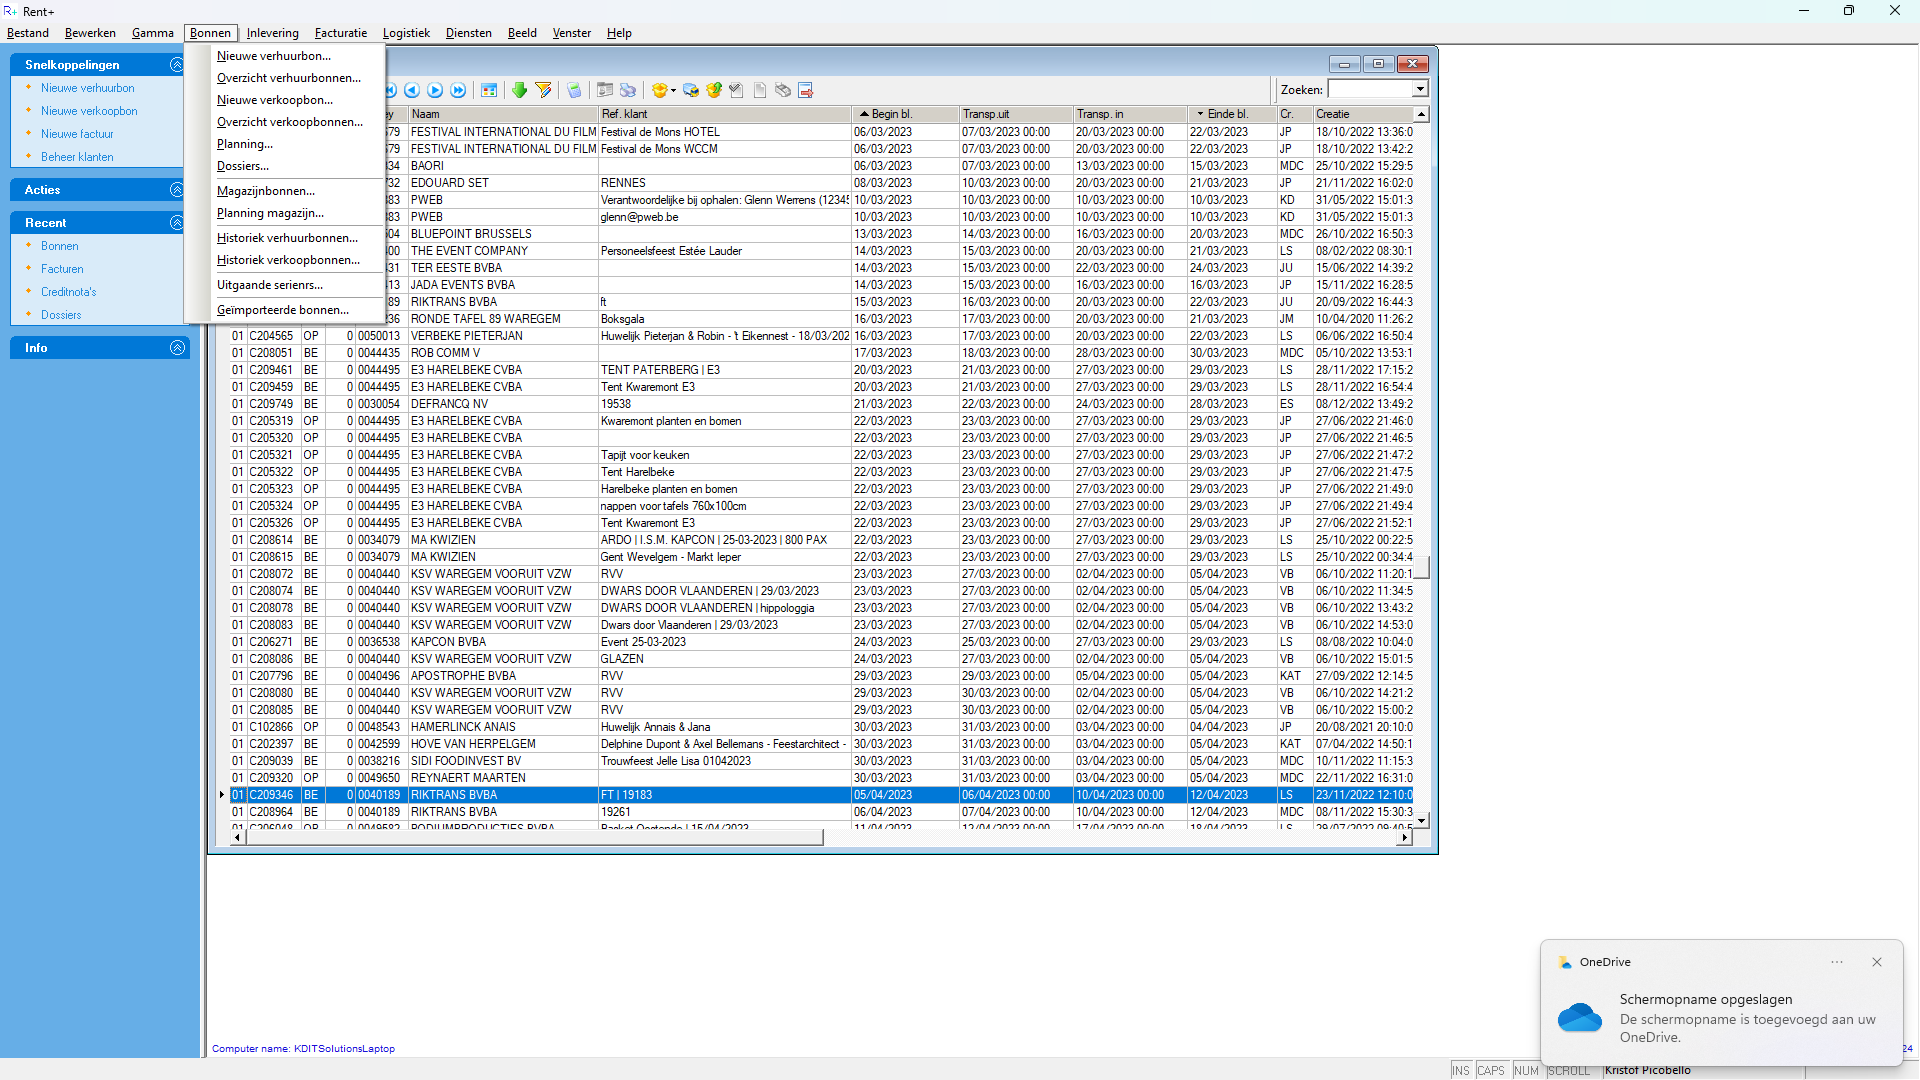
Task: Open the filter funnel edit icon
Action: tap(543, 90)
